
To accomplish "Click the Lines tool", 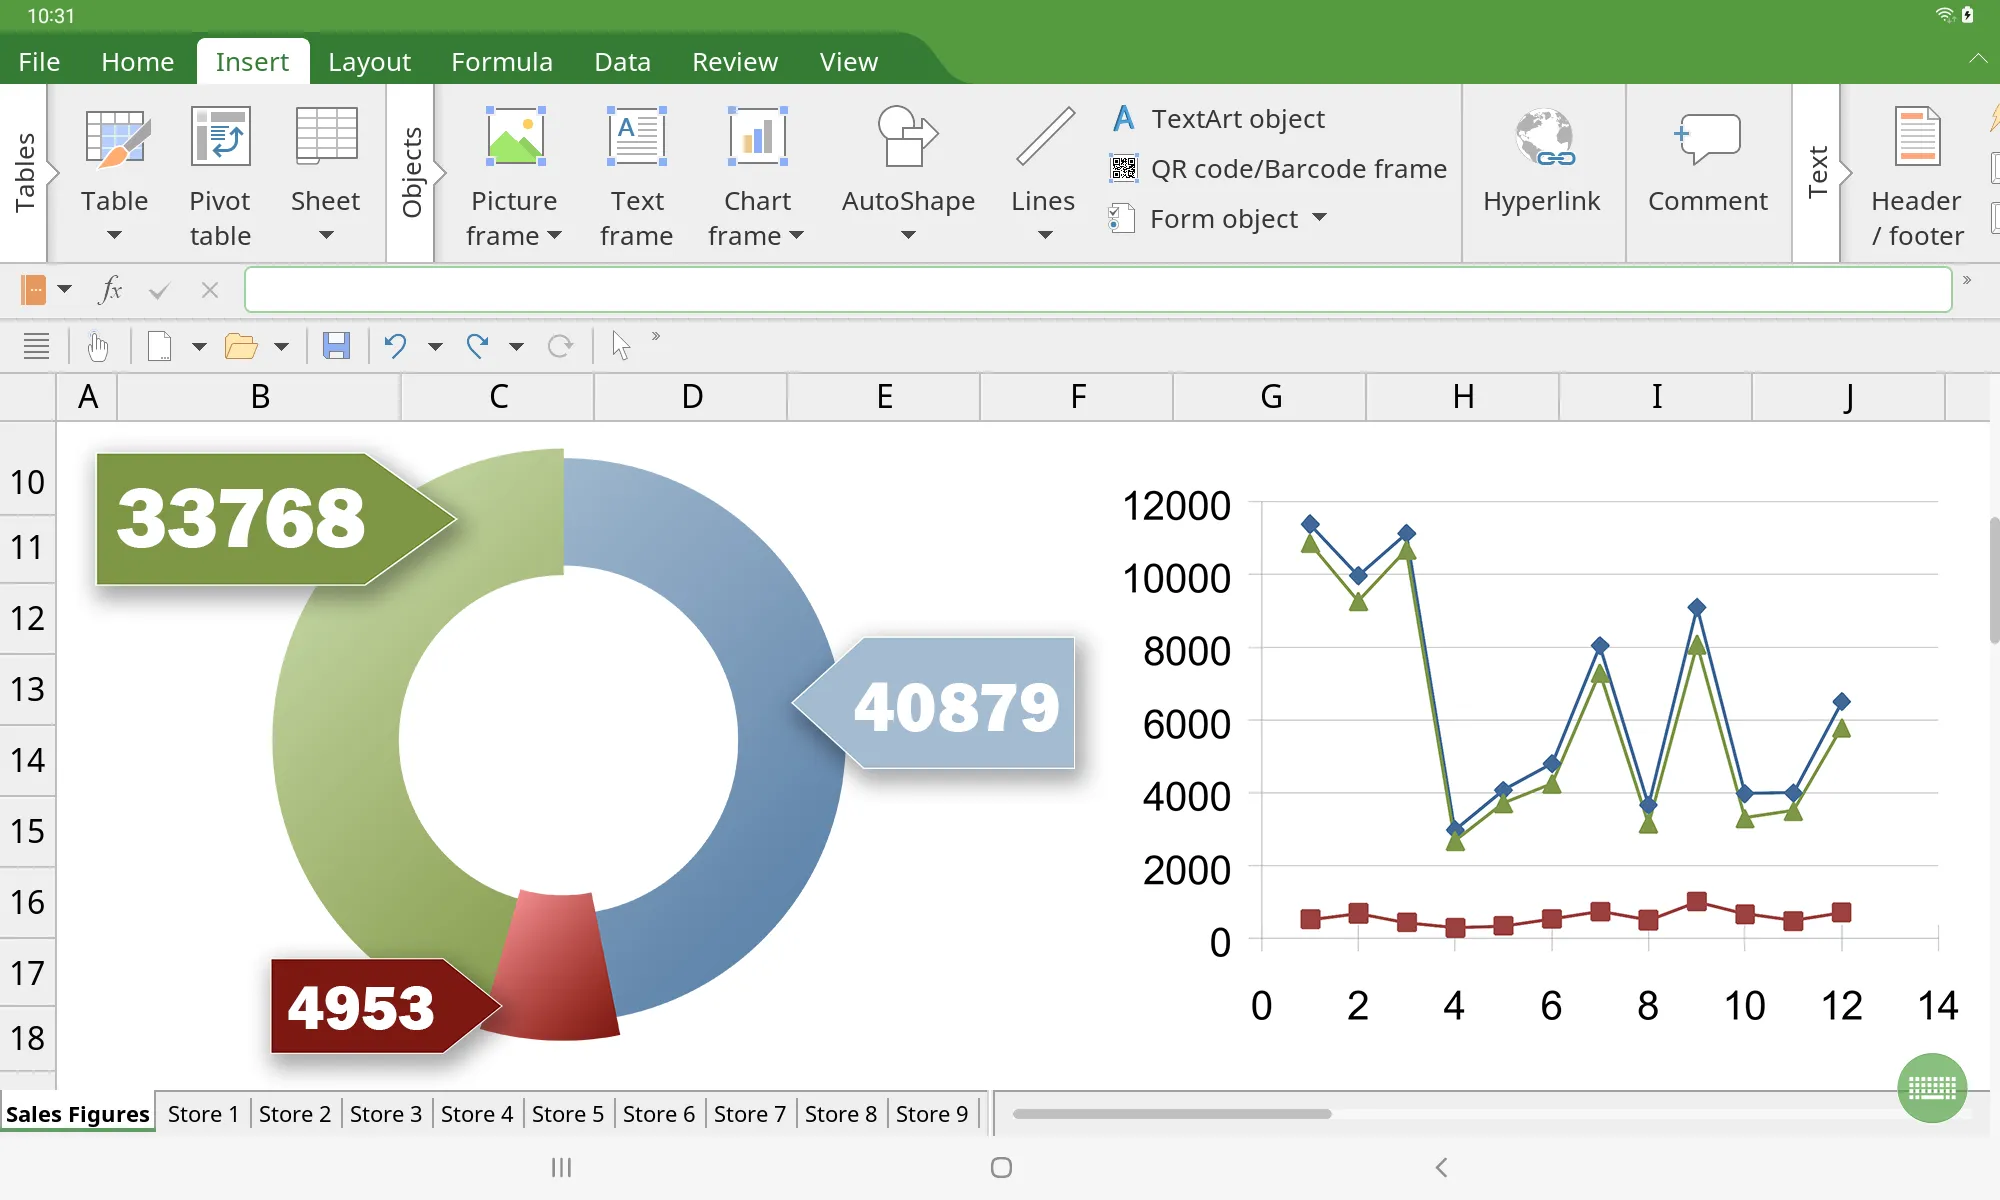I will pyautogui.click(x=1044, y=169).
